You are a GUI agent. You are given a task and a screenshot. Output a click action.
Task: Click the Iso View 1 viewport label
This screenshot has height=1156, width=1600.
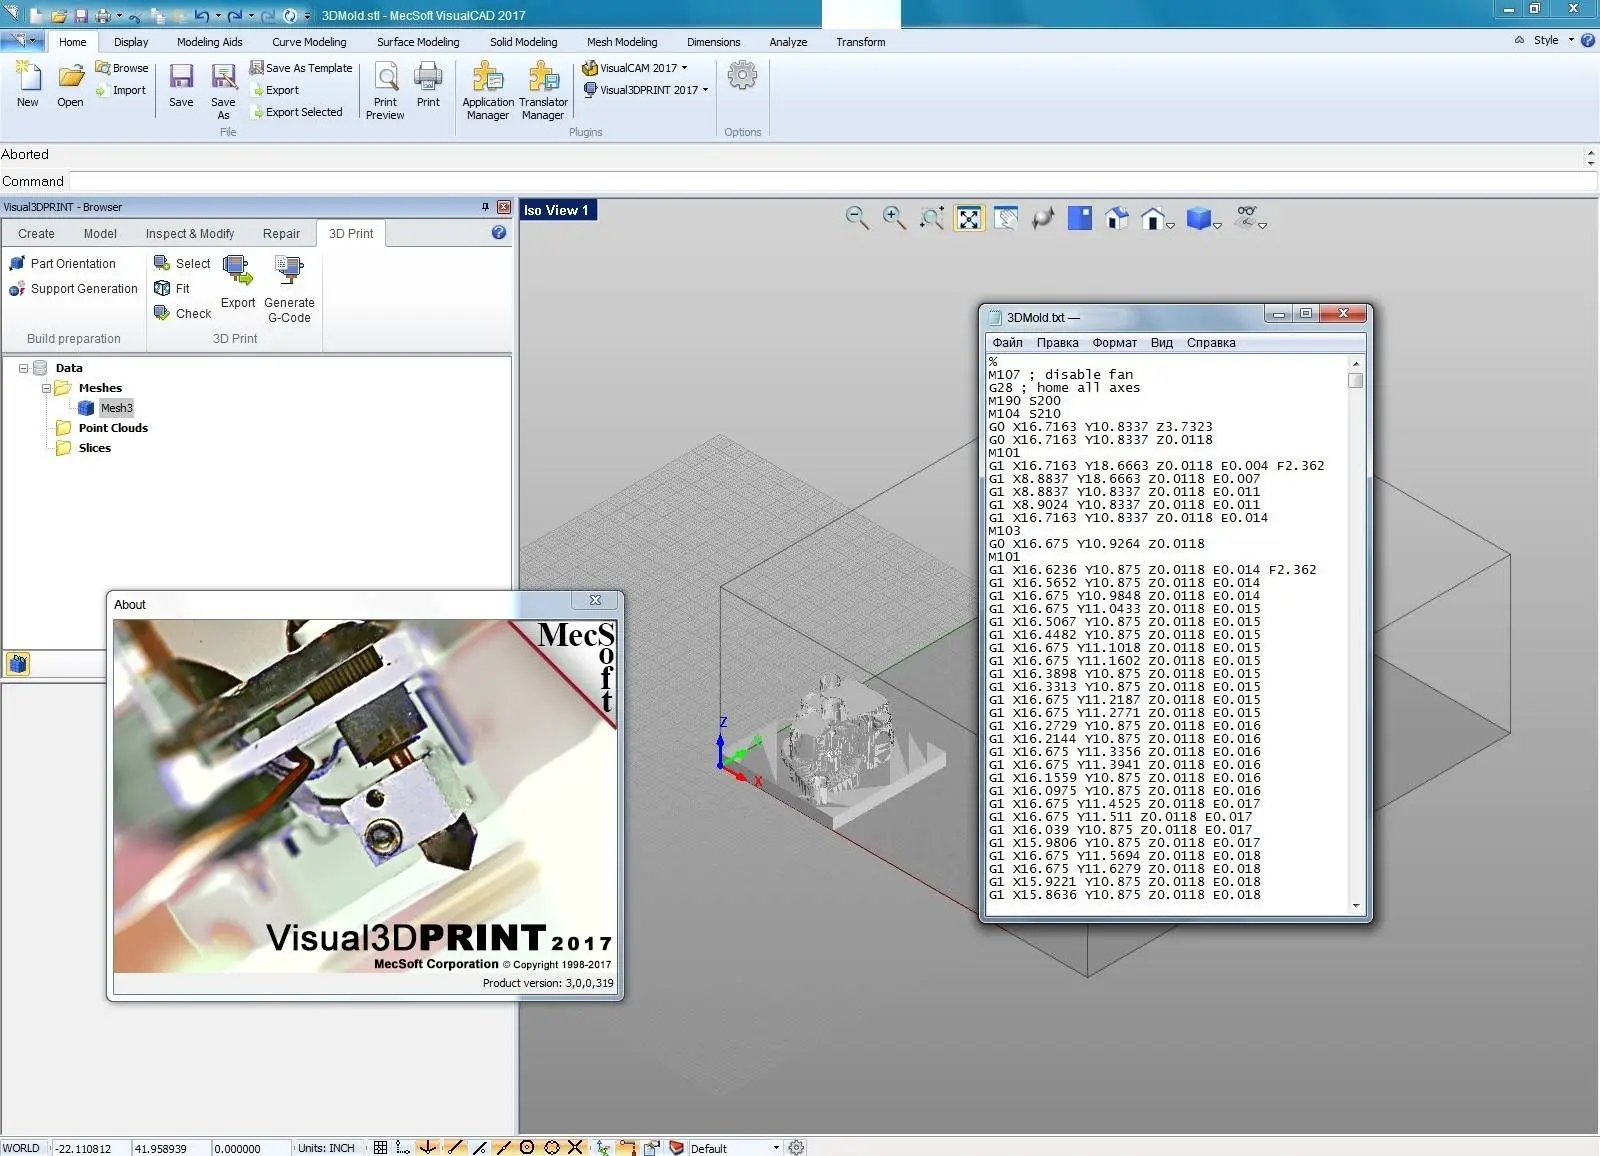click(x=556, y=210)
